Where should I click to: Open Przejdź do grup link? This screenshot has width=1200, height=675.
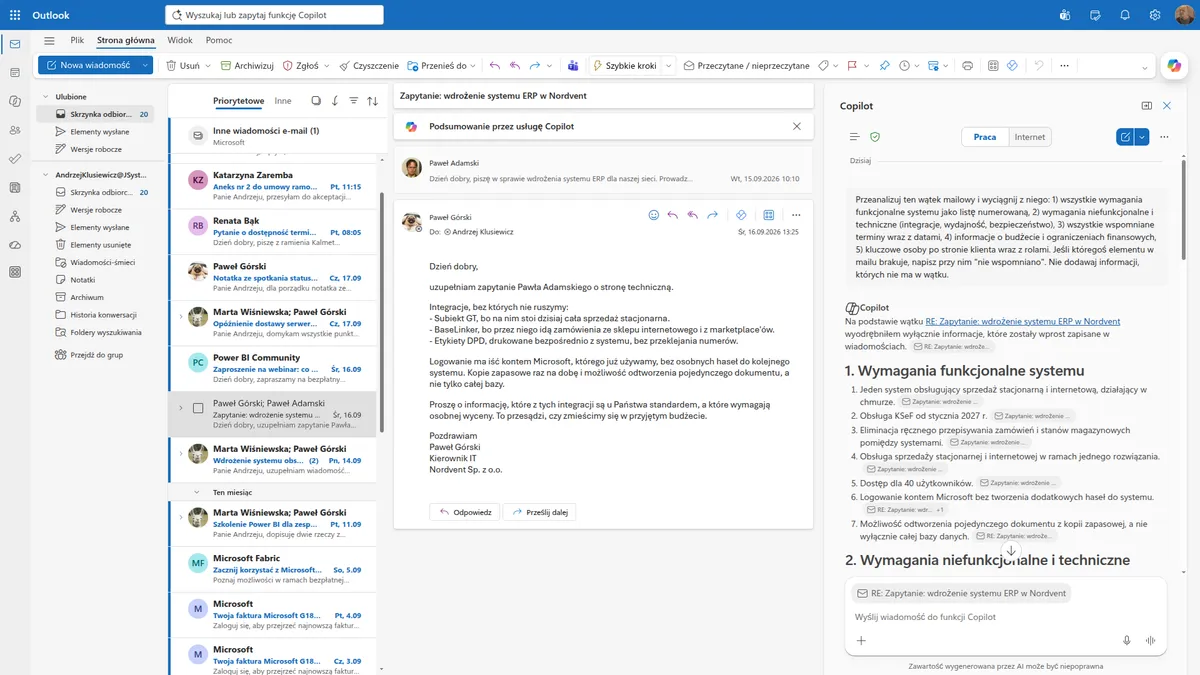(96, 355)
